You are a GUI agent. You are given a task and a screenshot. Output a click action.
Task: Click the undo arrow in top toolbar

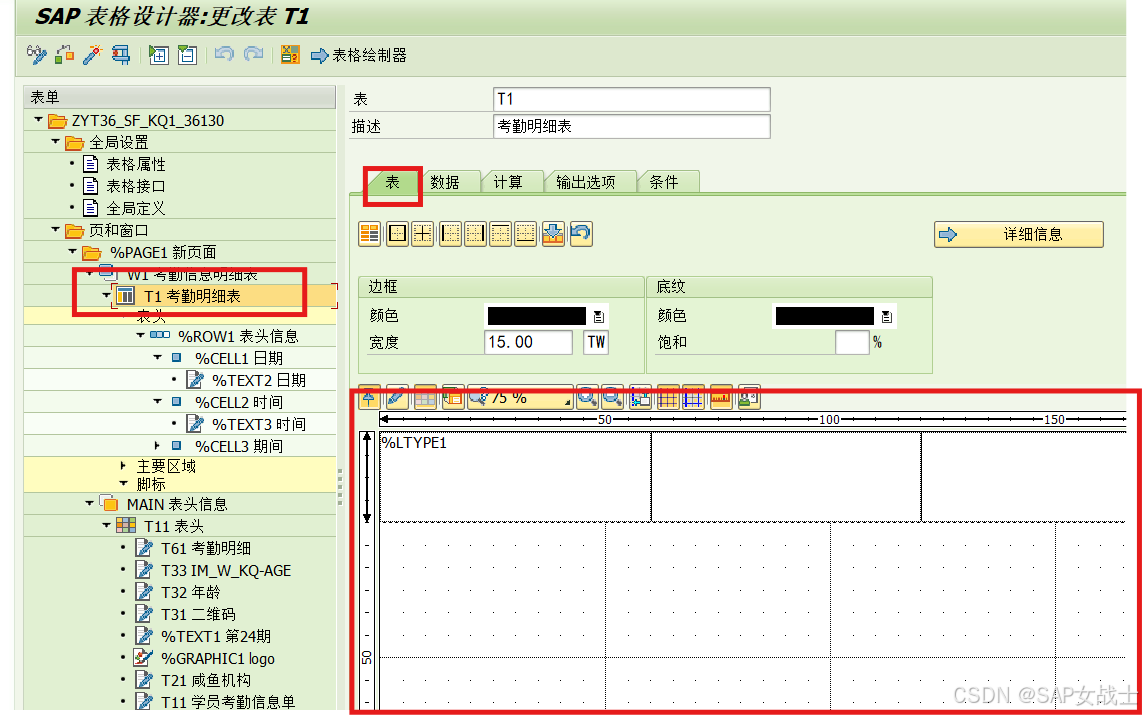pos(224,55)
